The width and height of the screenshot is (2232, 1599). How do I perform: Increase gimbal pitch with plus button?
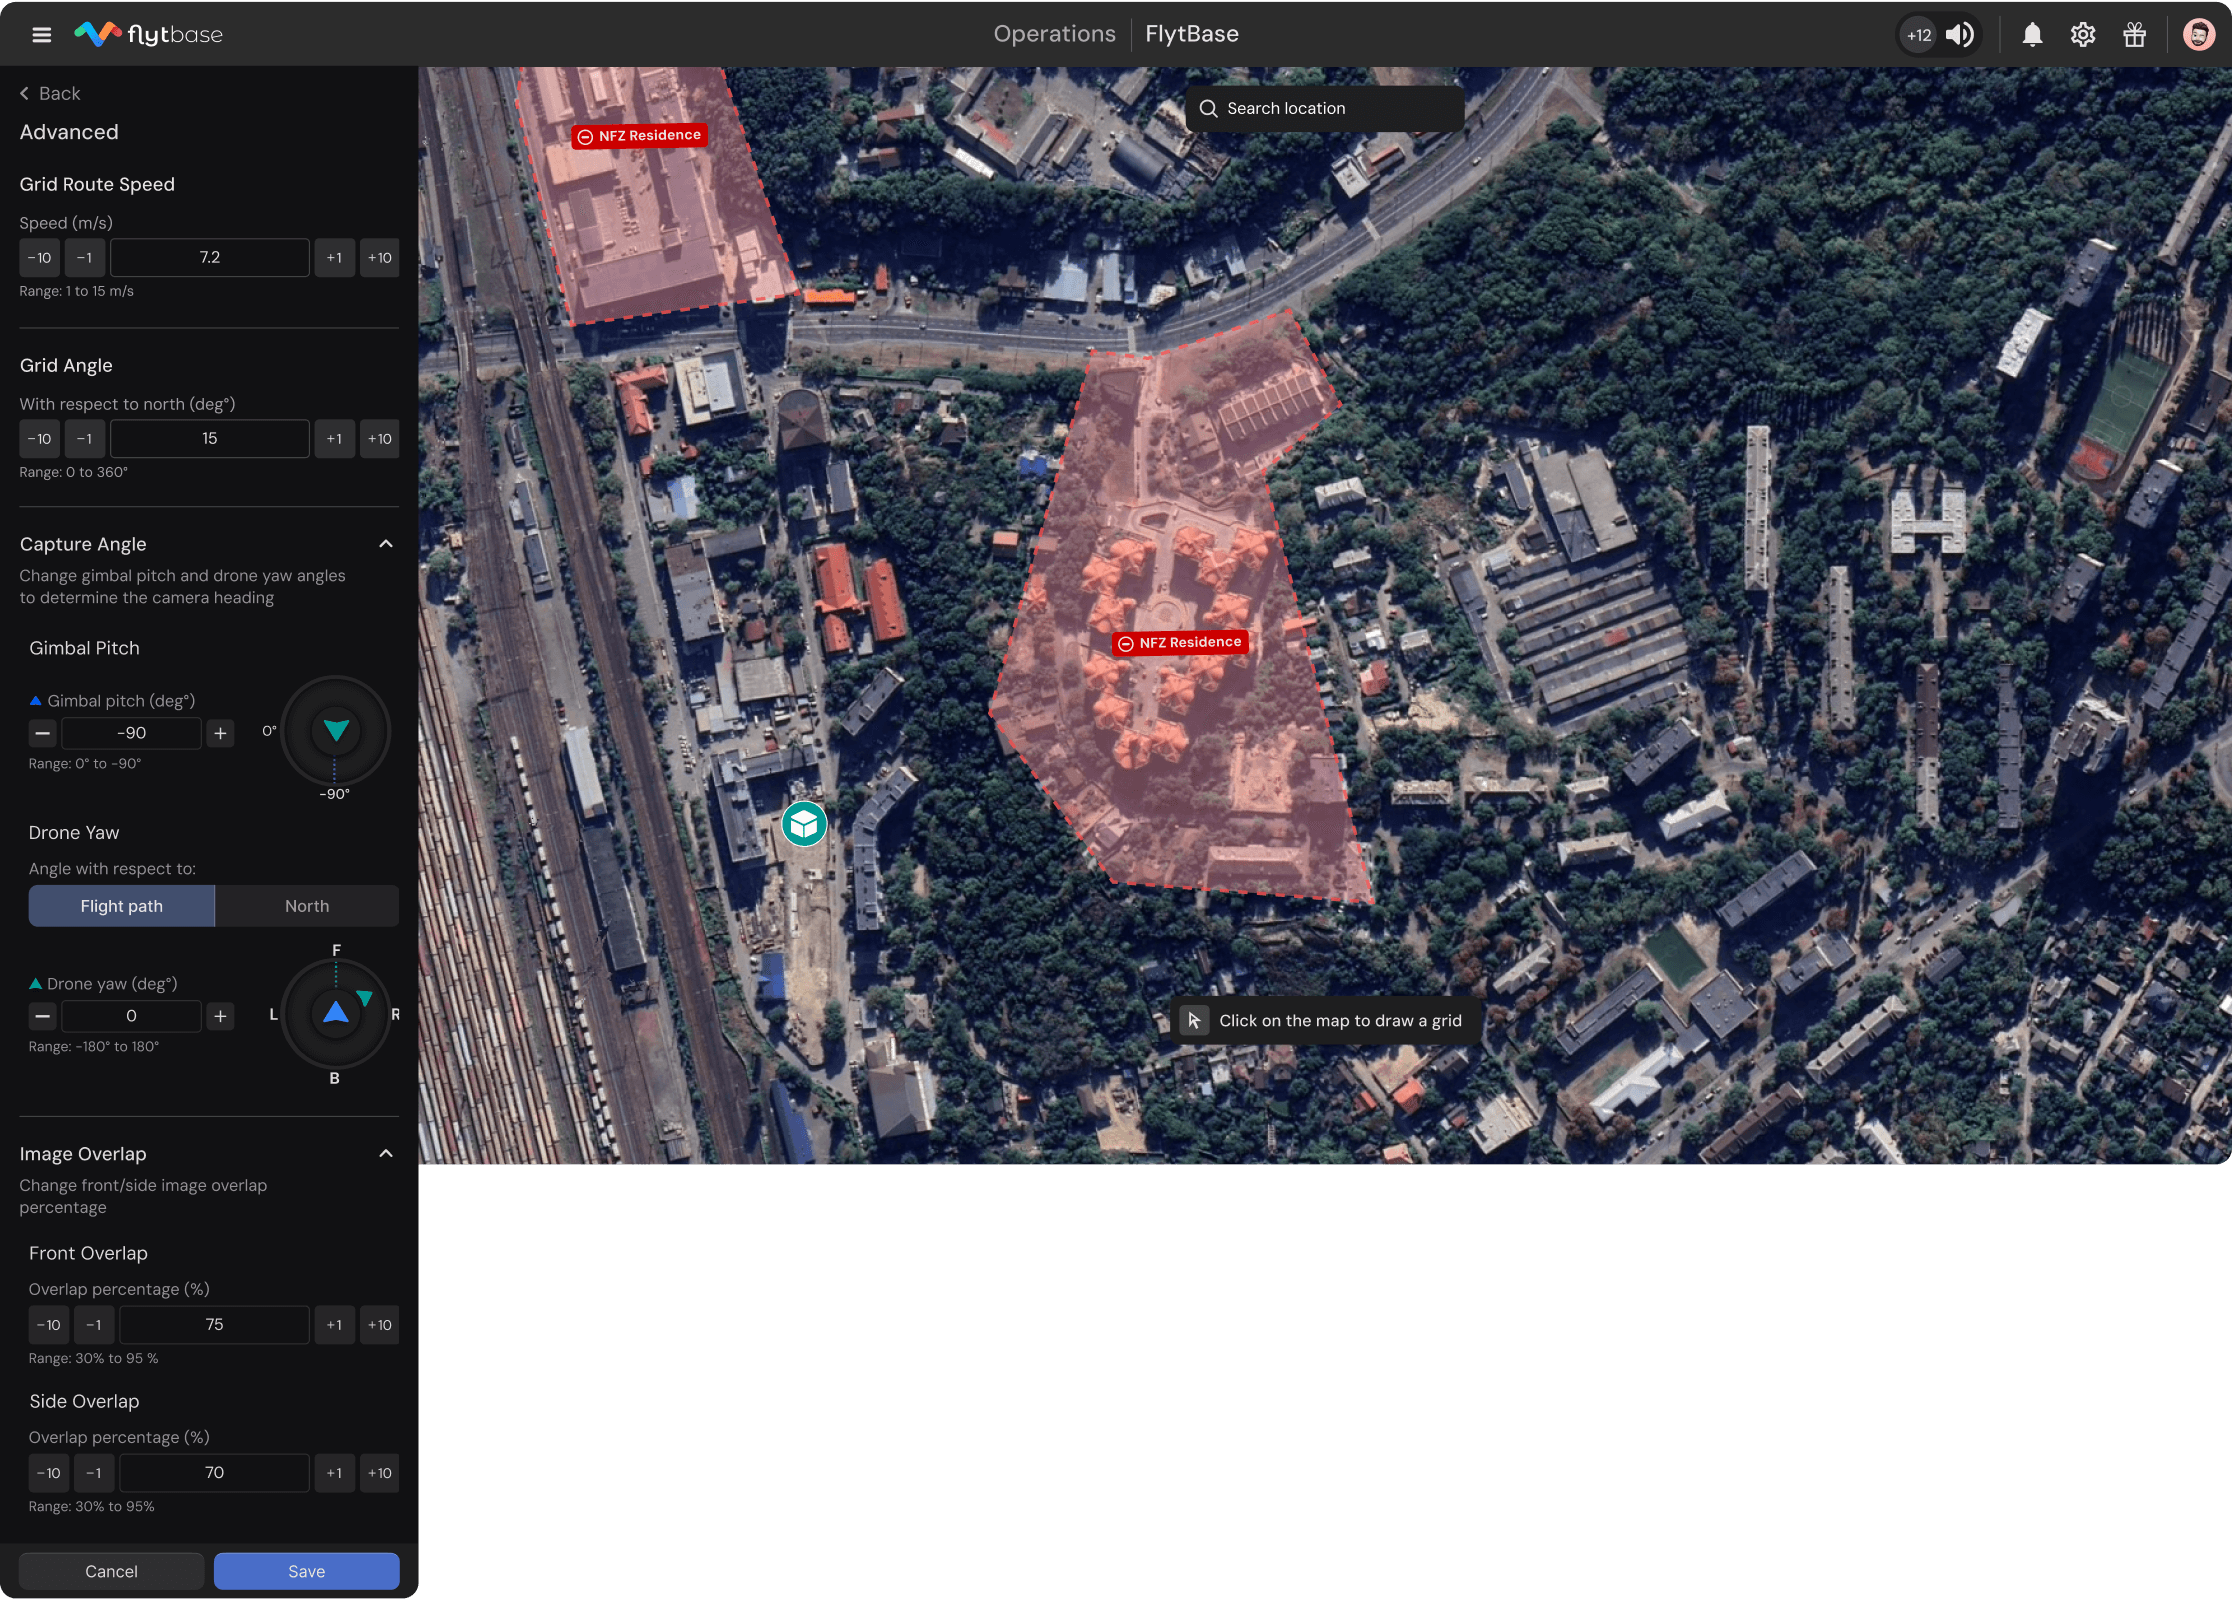[220, 733]
